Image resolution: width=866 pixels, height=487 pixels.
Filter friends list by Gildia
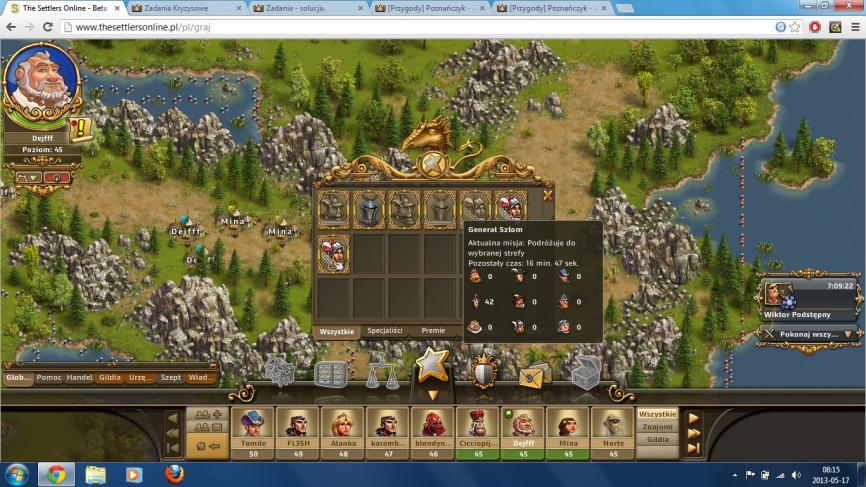657,439
